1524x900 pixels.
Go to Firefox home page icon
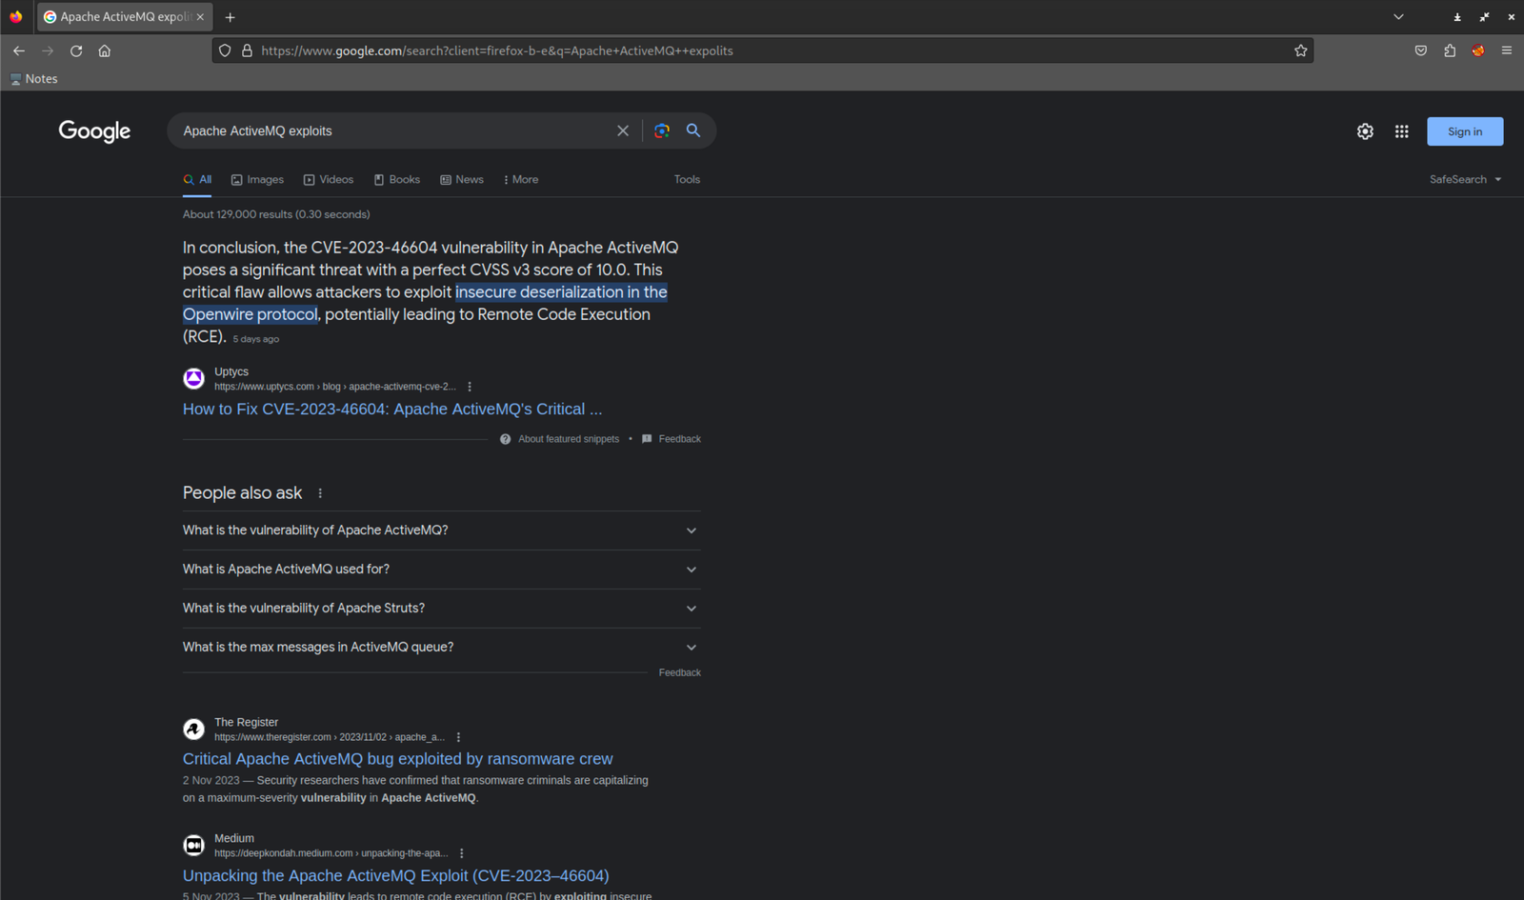point(105,51)
